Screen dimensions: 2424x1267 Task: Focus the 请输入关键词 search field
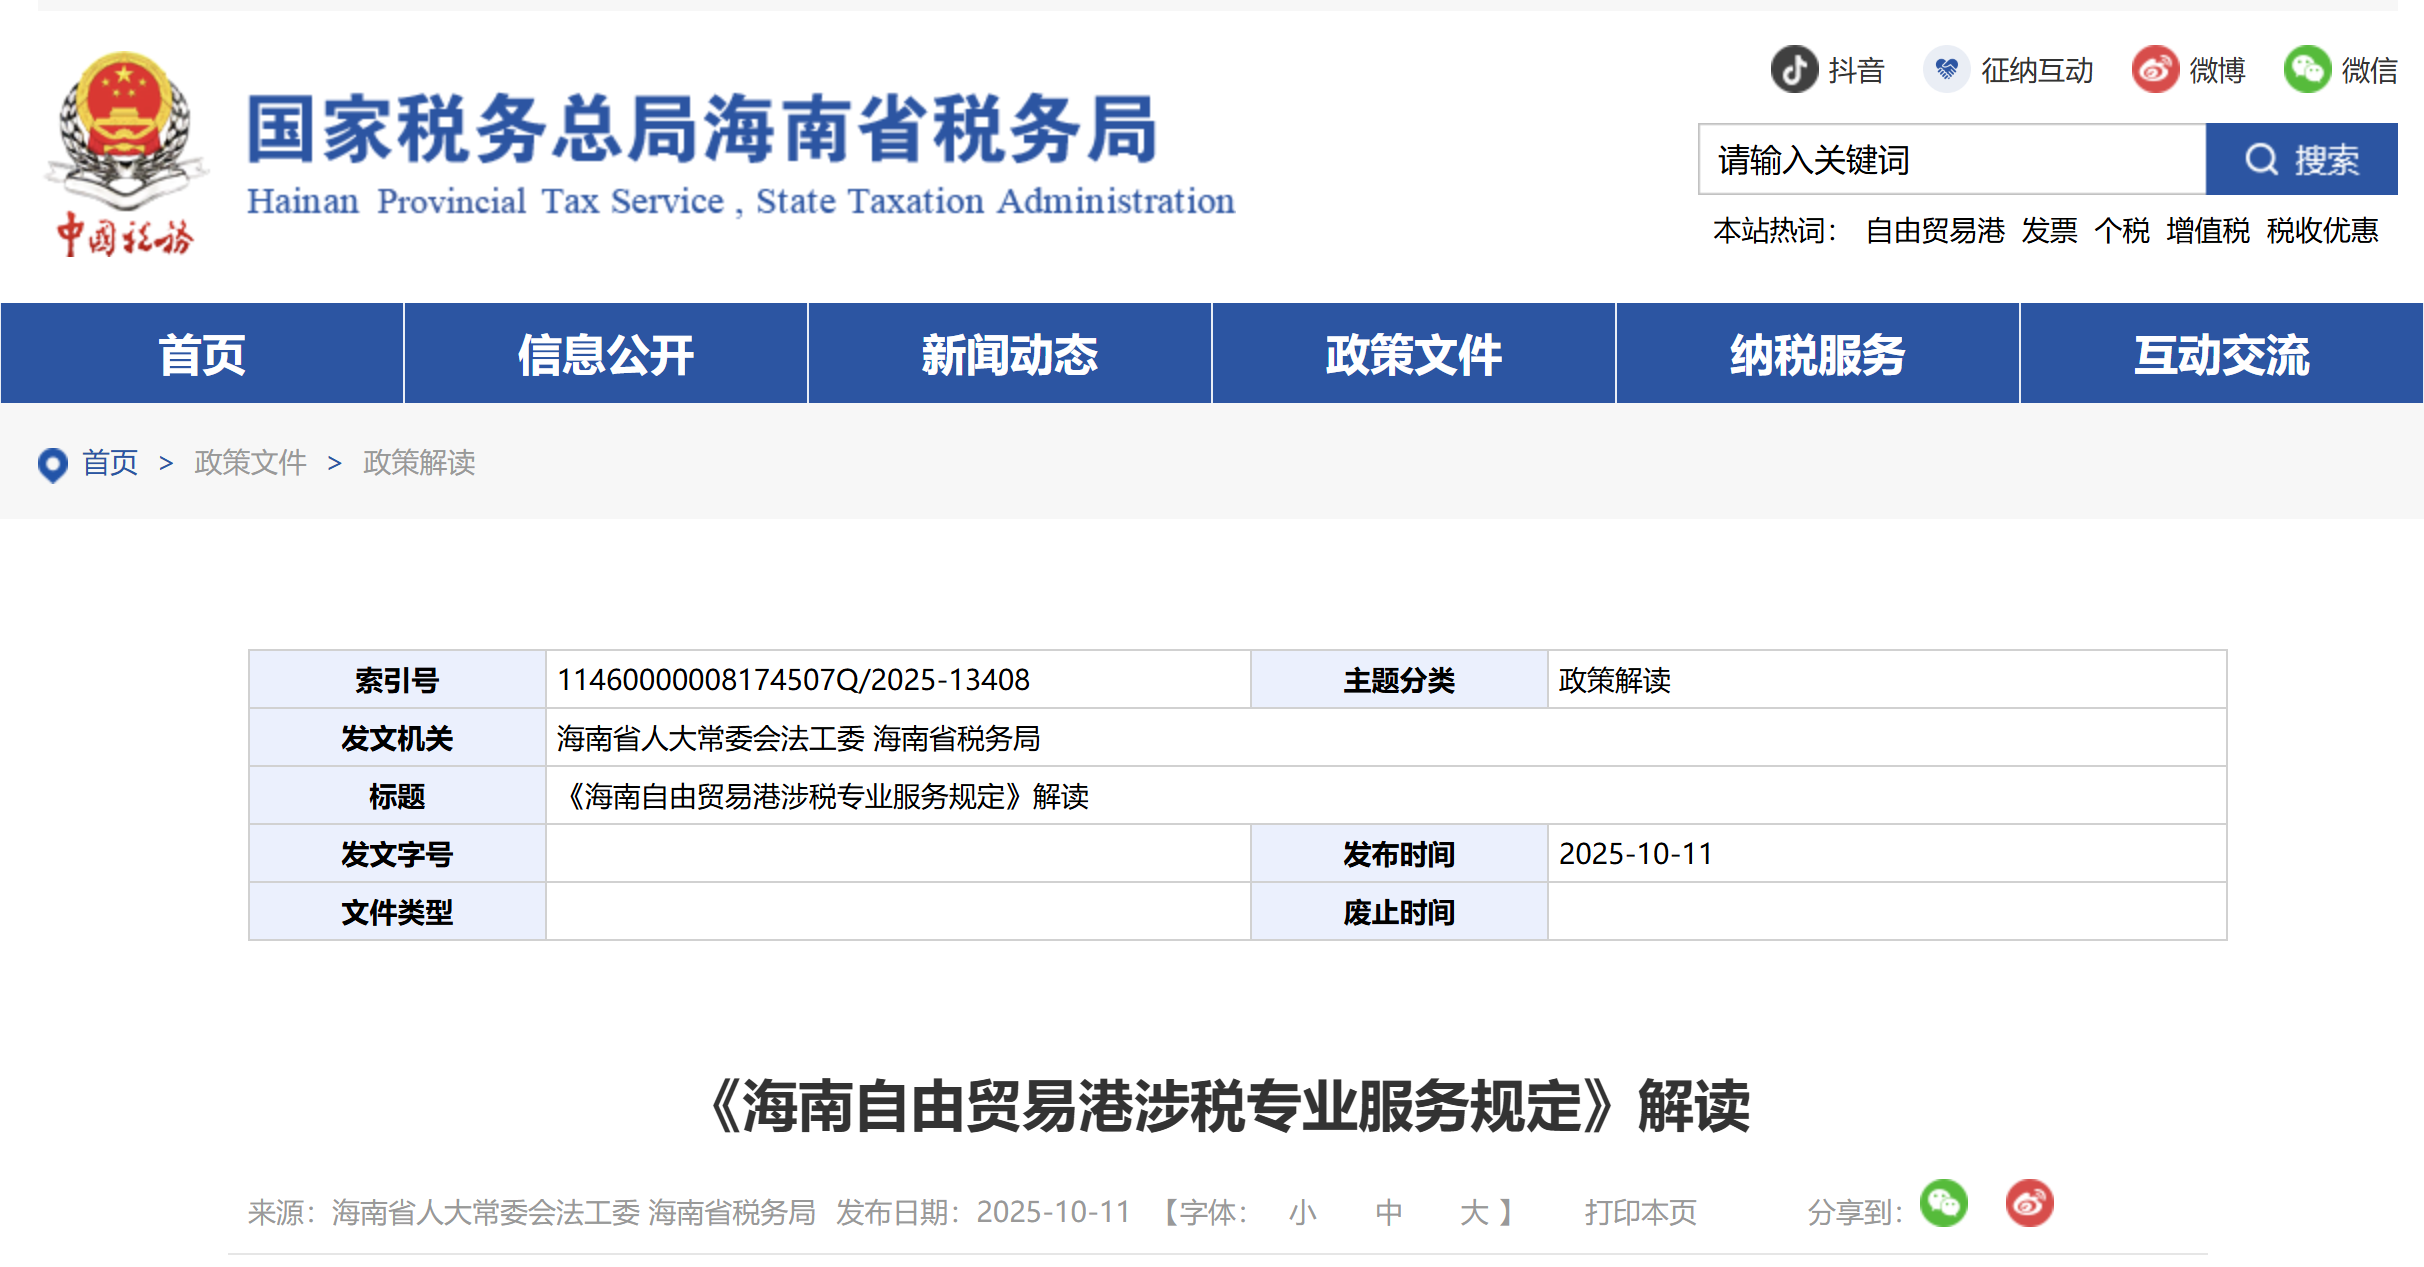(1952, 159)
